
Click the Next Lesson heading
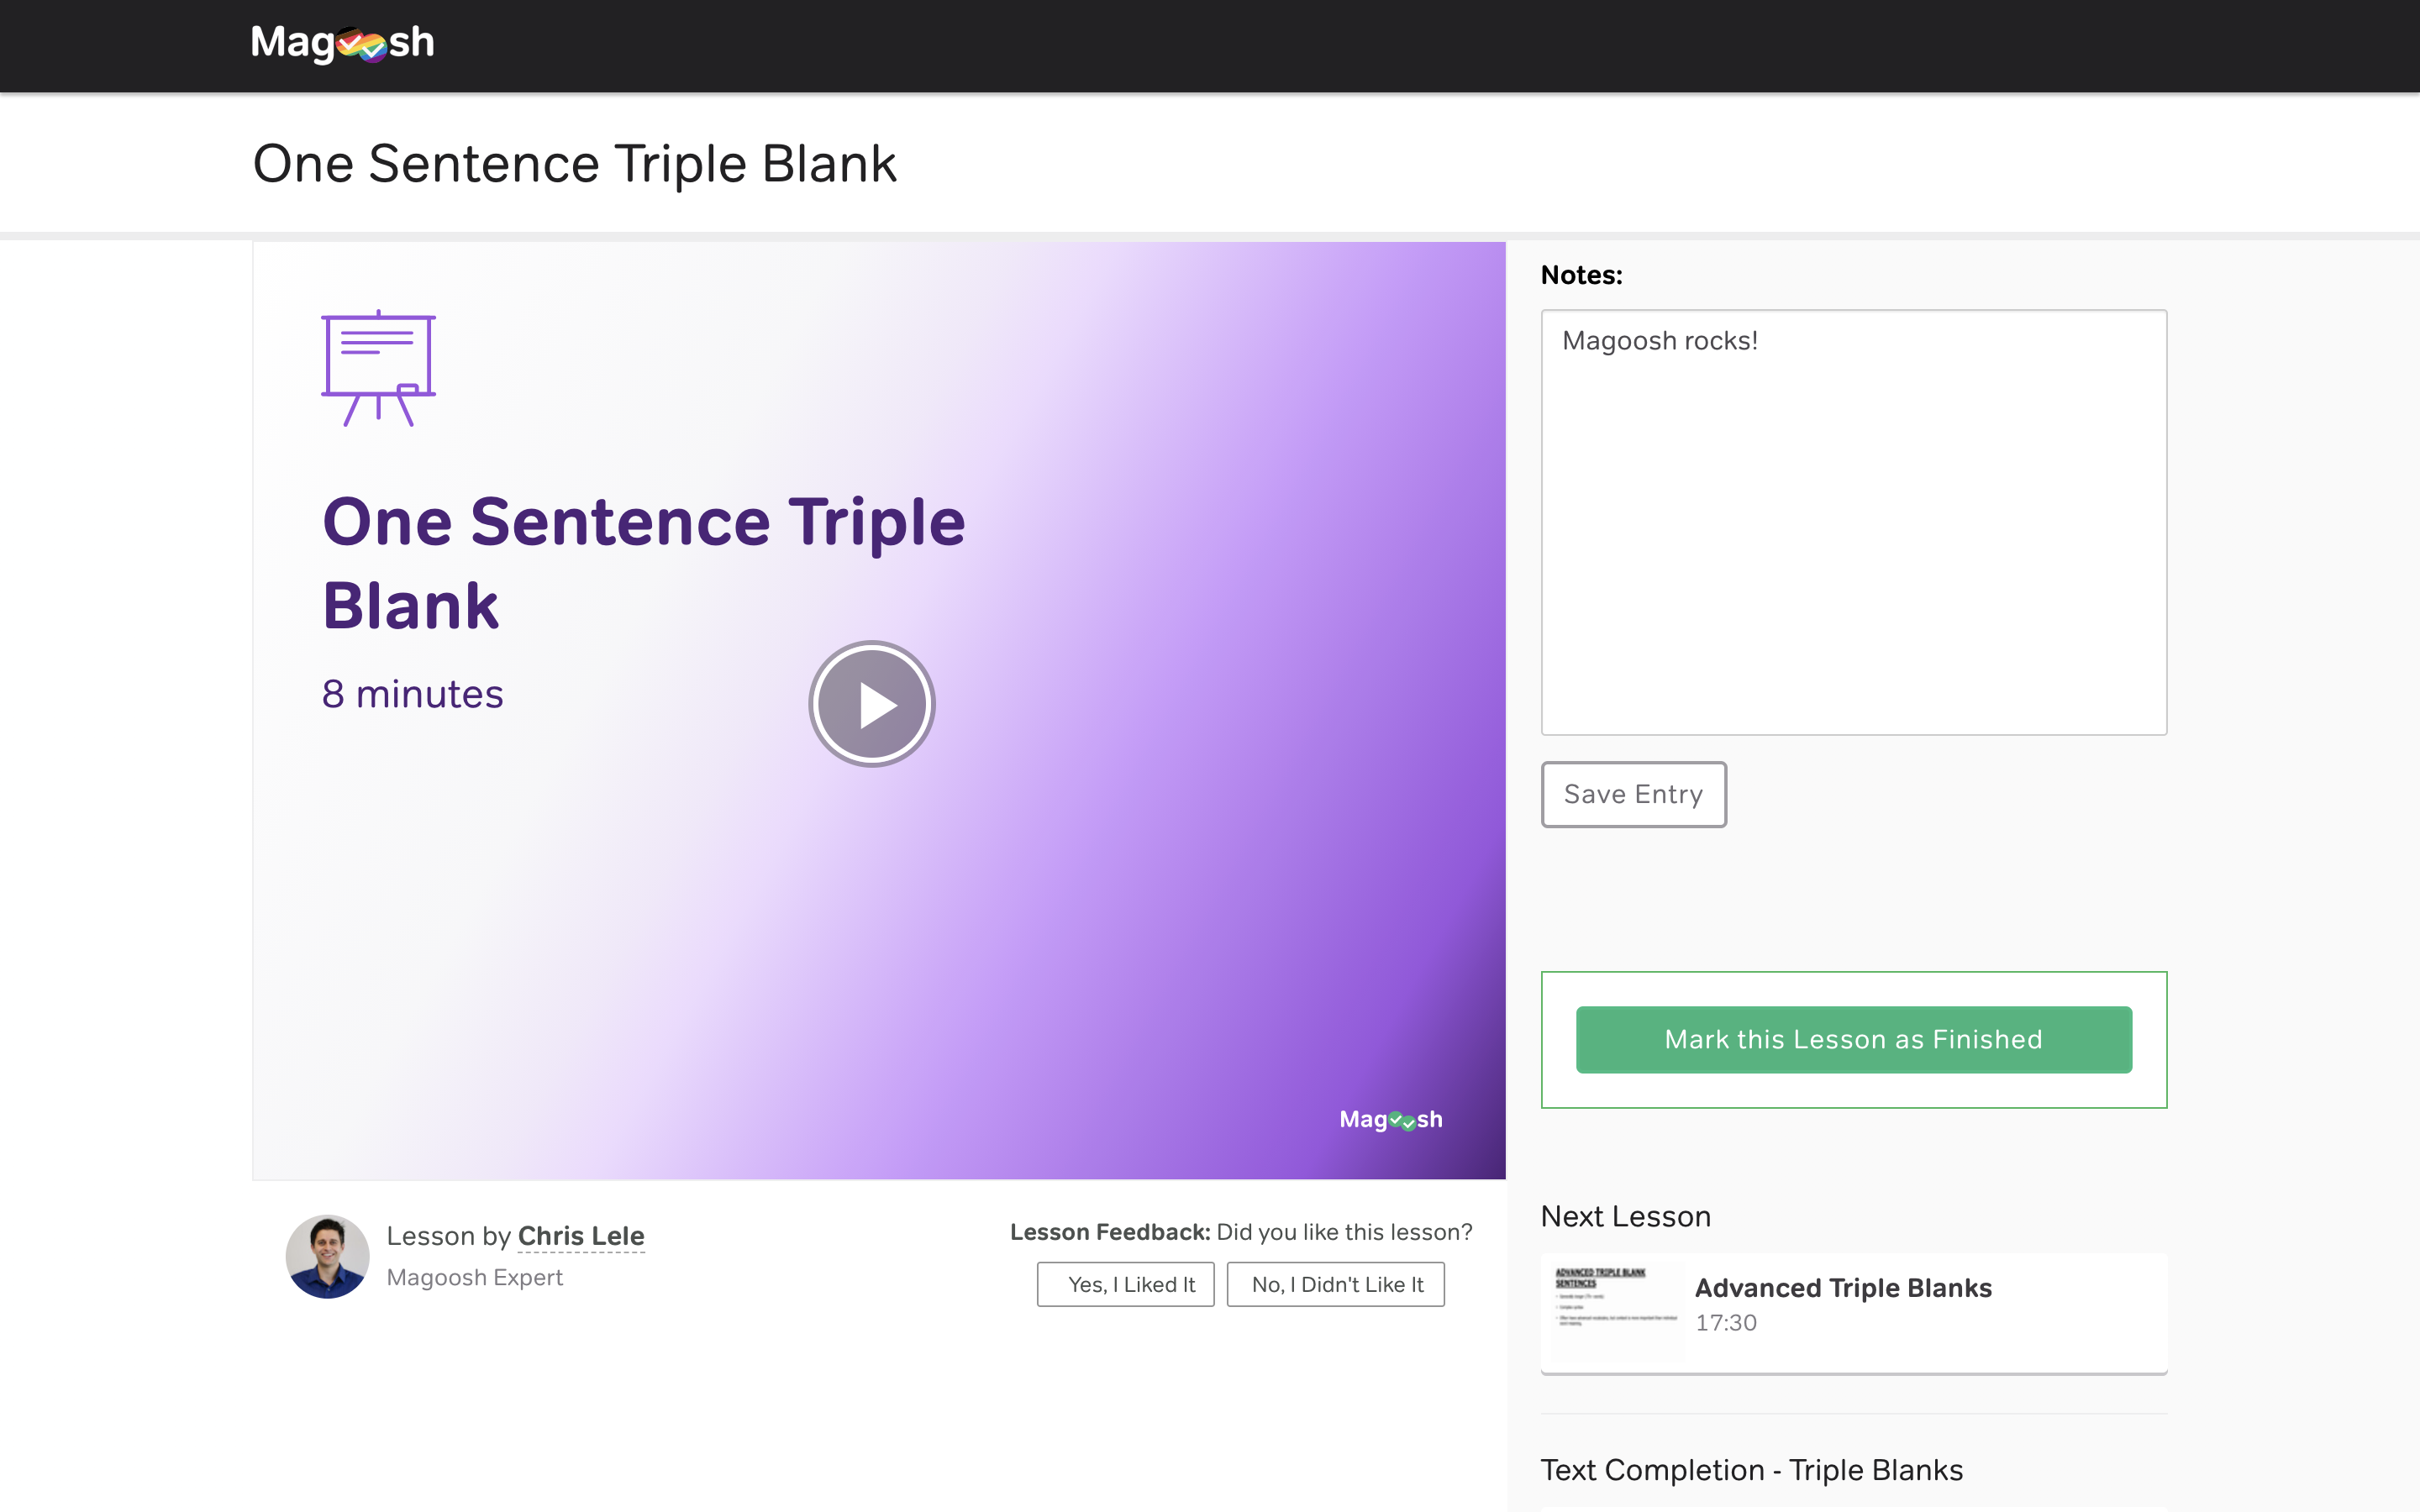click(x=1625, y=1216)
